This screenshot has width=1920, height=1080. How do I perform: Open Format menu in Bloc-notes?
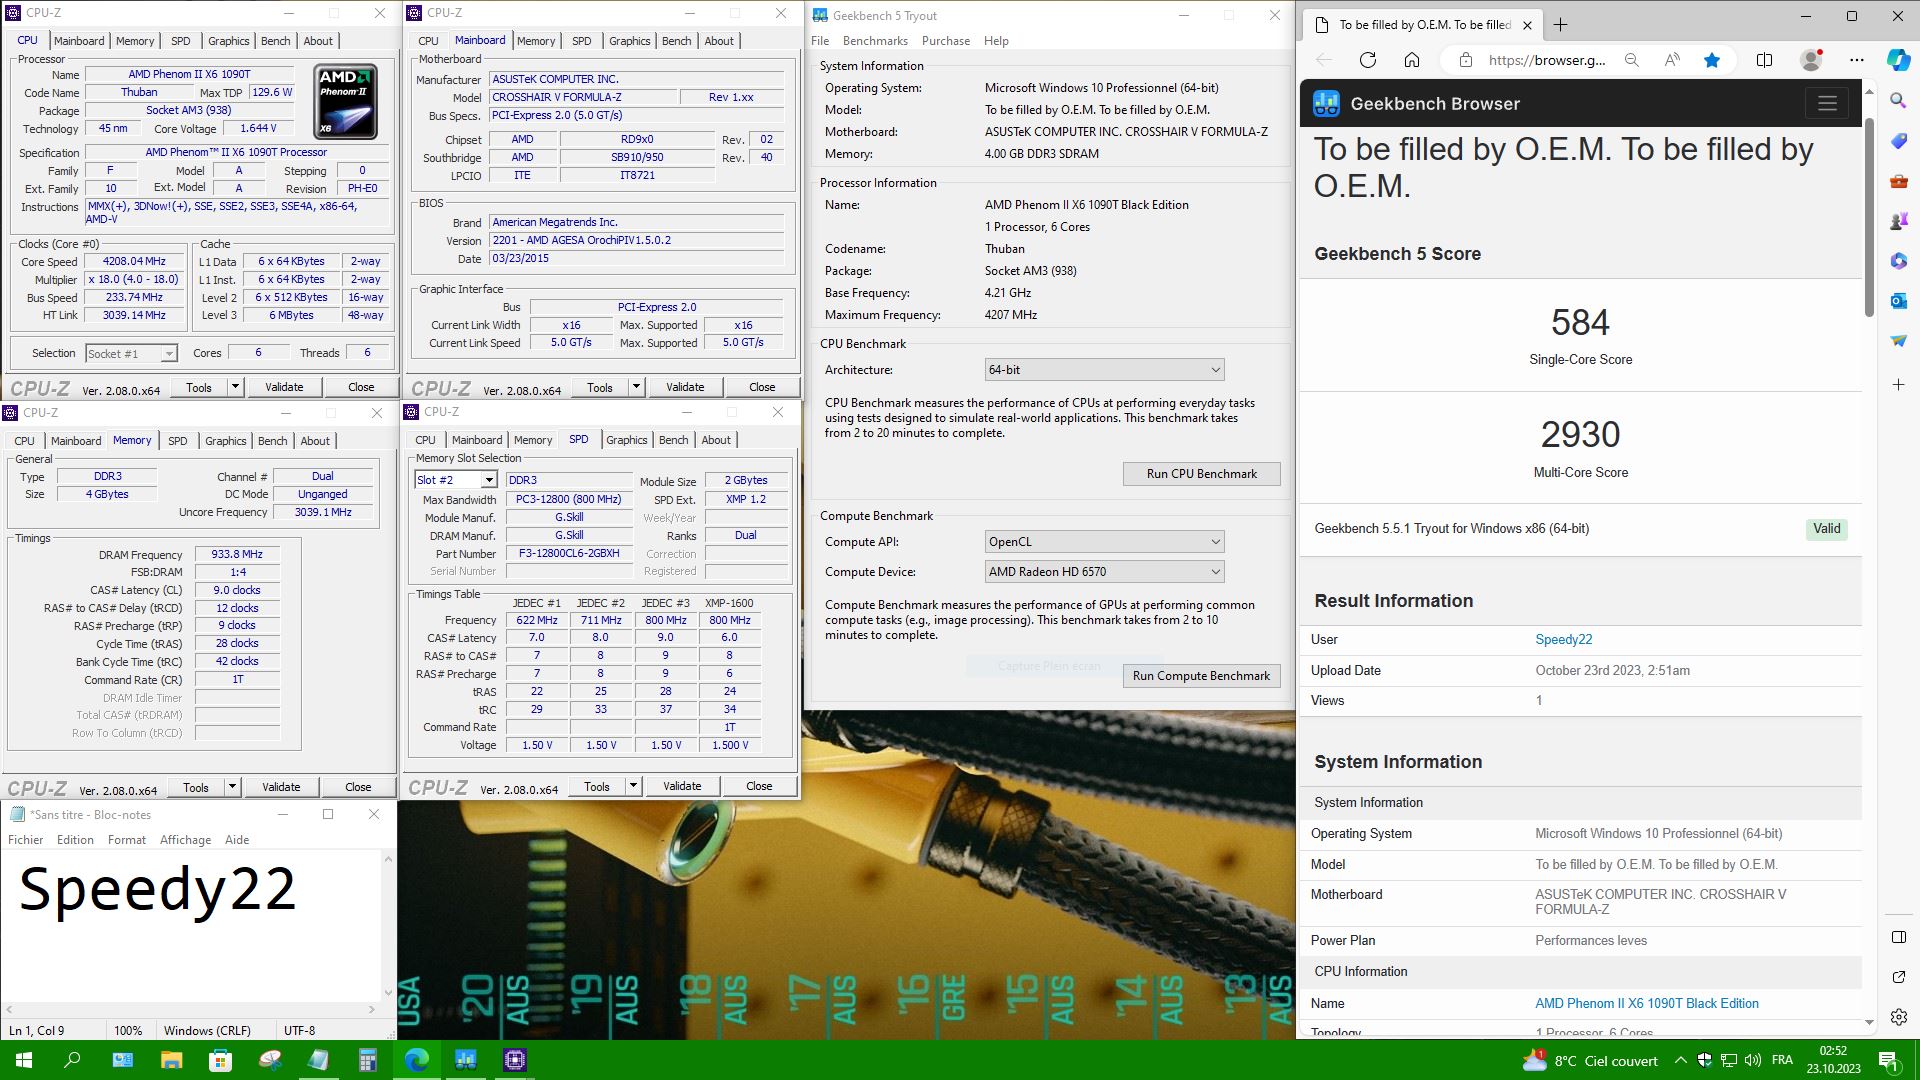tap(127, 840)
